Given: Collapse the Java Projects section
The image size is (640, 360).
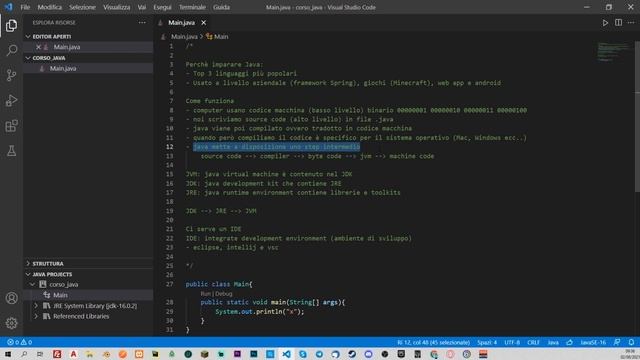Looking at the screenshot, I should click(28, 274).
